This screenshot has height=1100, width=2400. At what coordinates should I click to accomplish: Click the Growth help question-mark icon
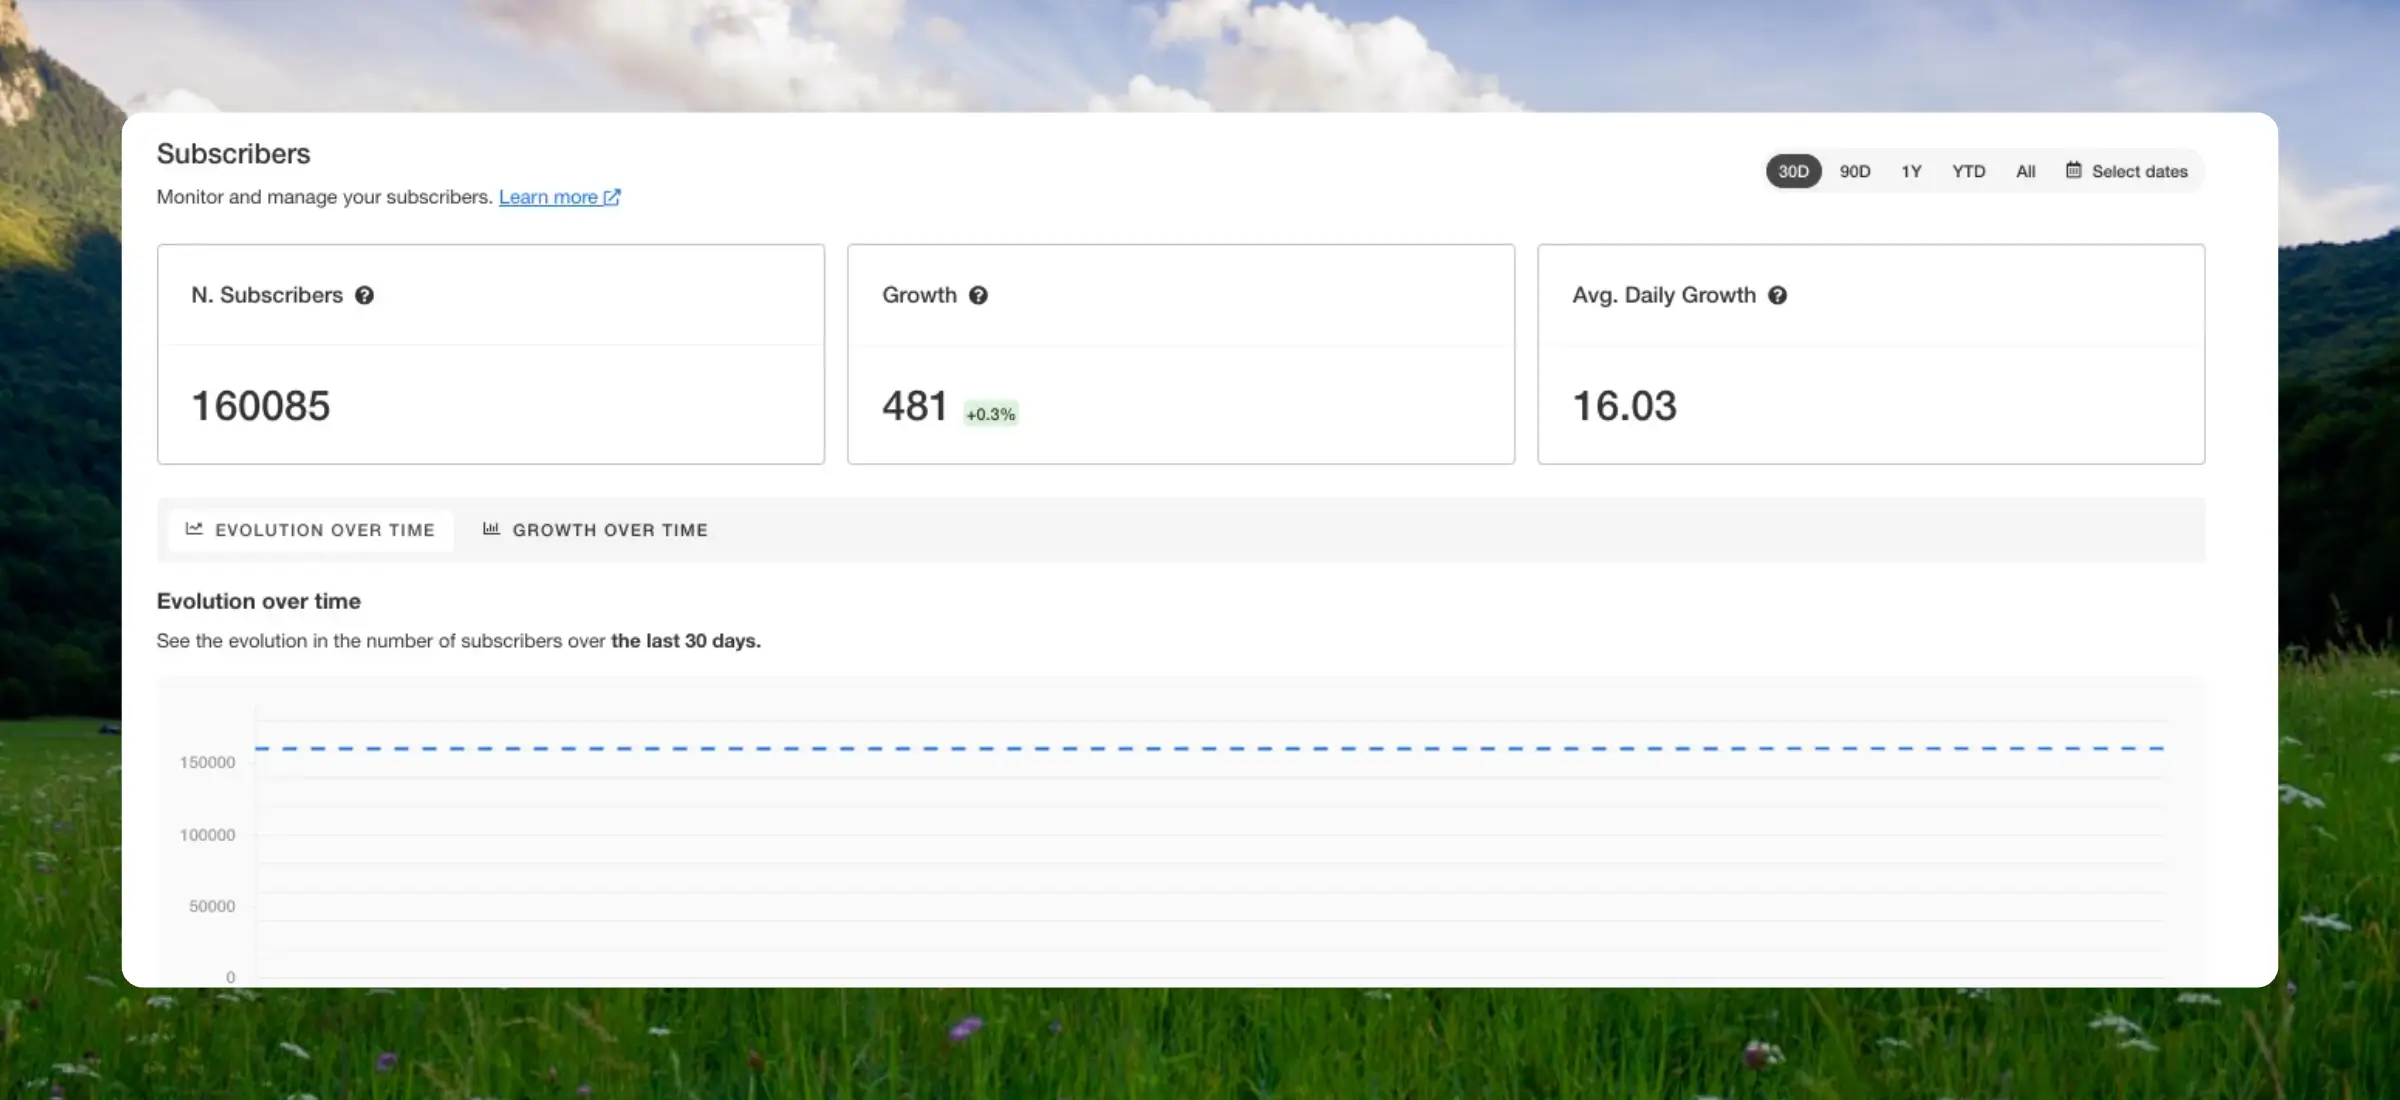(x=978, y=295)
